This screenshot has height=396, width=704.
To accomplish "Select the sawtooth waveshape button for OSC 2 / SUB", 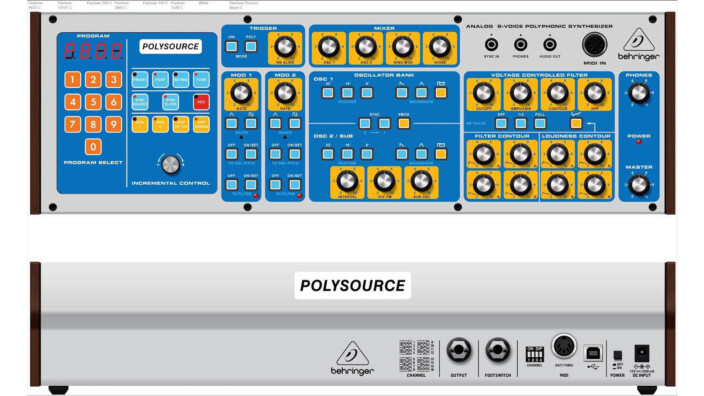I will (402, 154).
